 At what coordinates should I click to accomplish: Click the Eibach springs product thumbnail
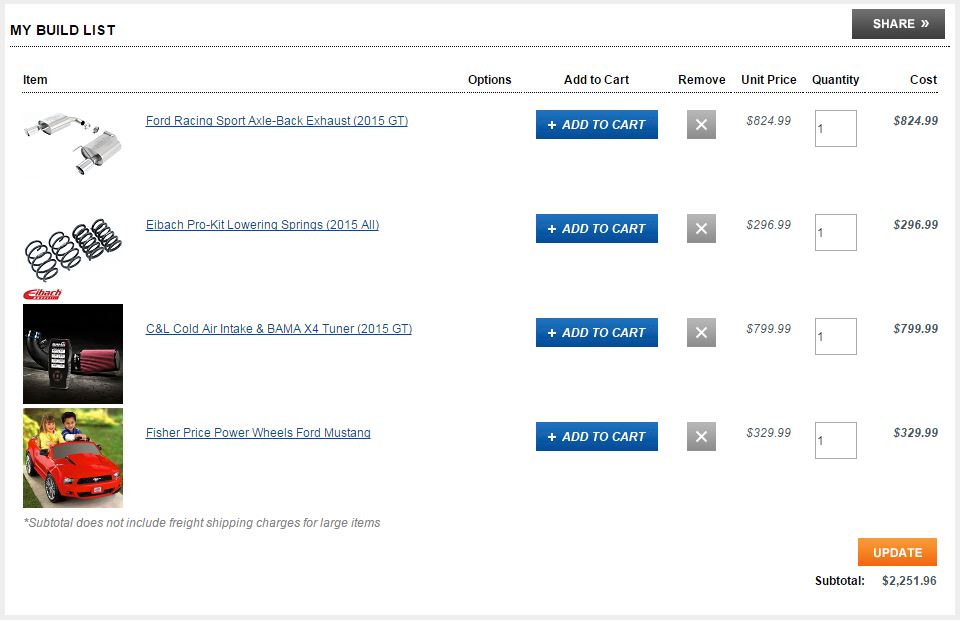pyautogui.click(x=73, y=250)
